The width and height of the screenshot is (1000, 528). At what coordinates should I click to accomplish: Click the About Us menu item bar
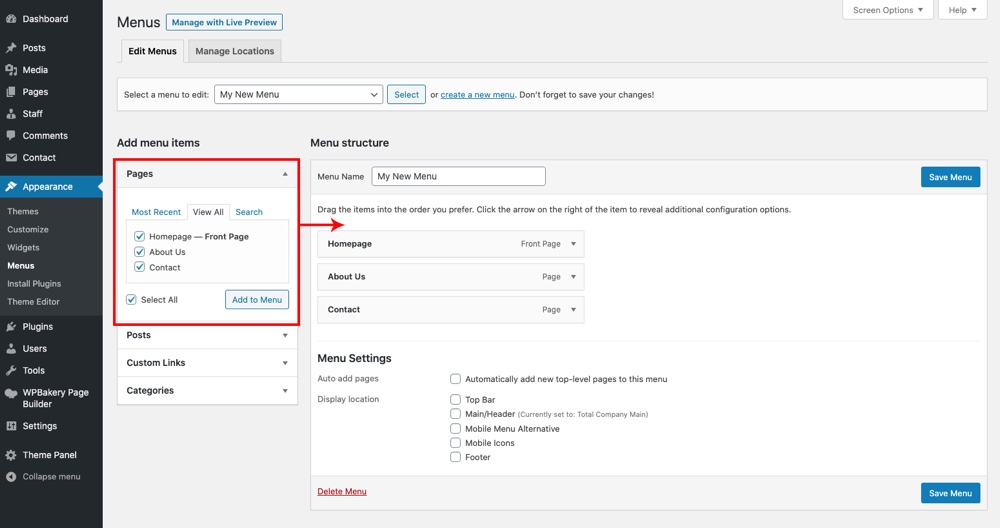point(451,277)
